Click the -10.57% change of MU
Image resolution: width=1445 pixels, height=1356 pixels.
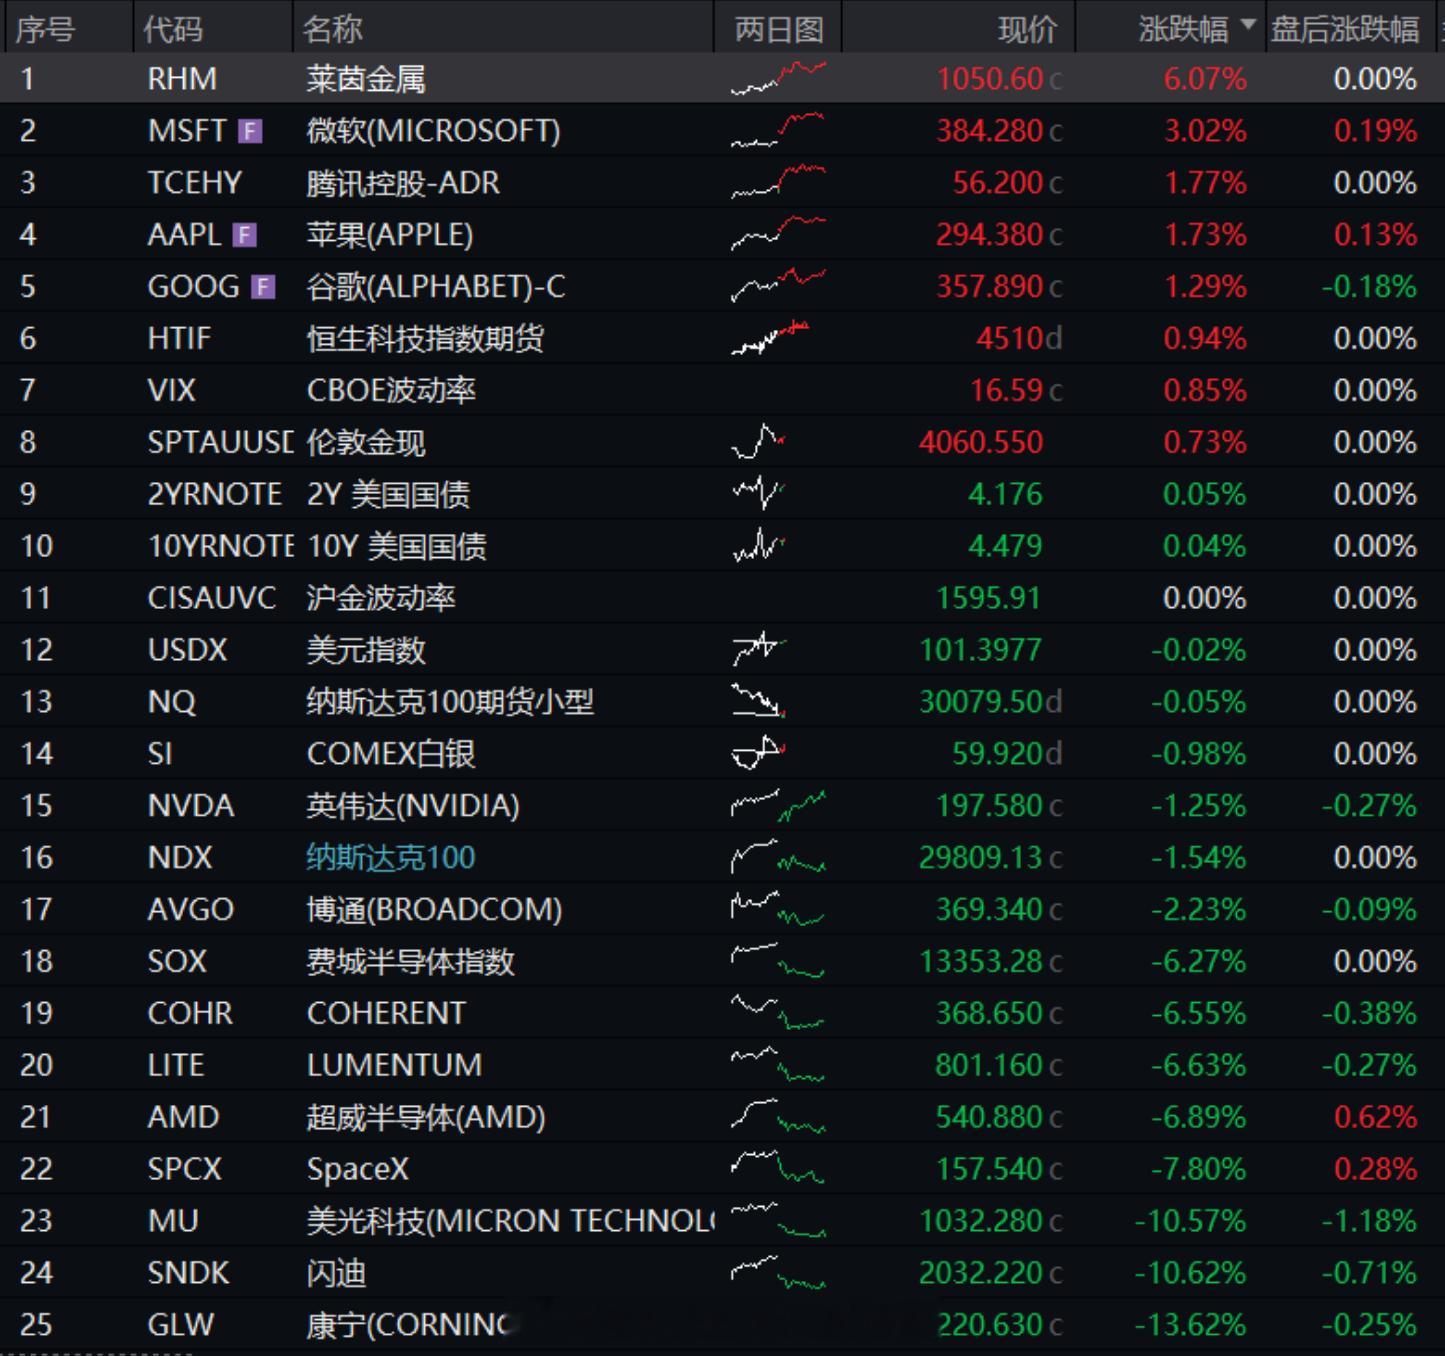(x=1191, y=1222)
